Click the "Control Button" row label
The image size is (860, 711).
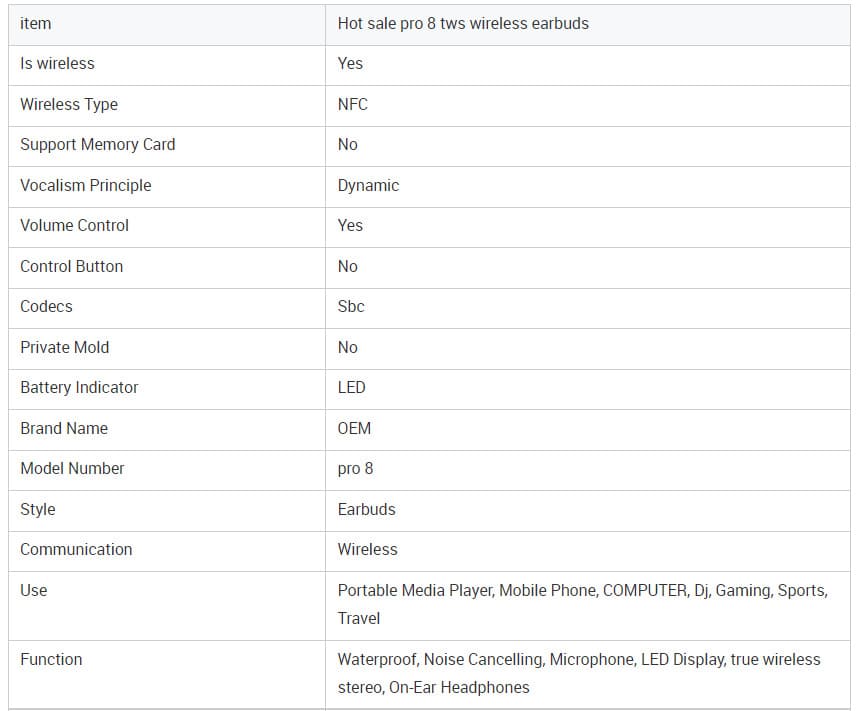click(x=71, y=266)
